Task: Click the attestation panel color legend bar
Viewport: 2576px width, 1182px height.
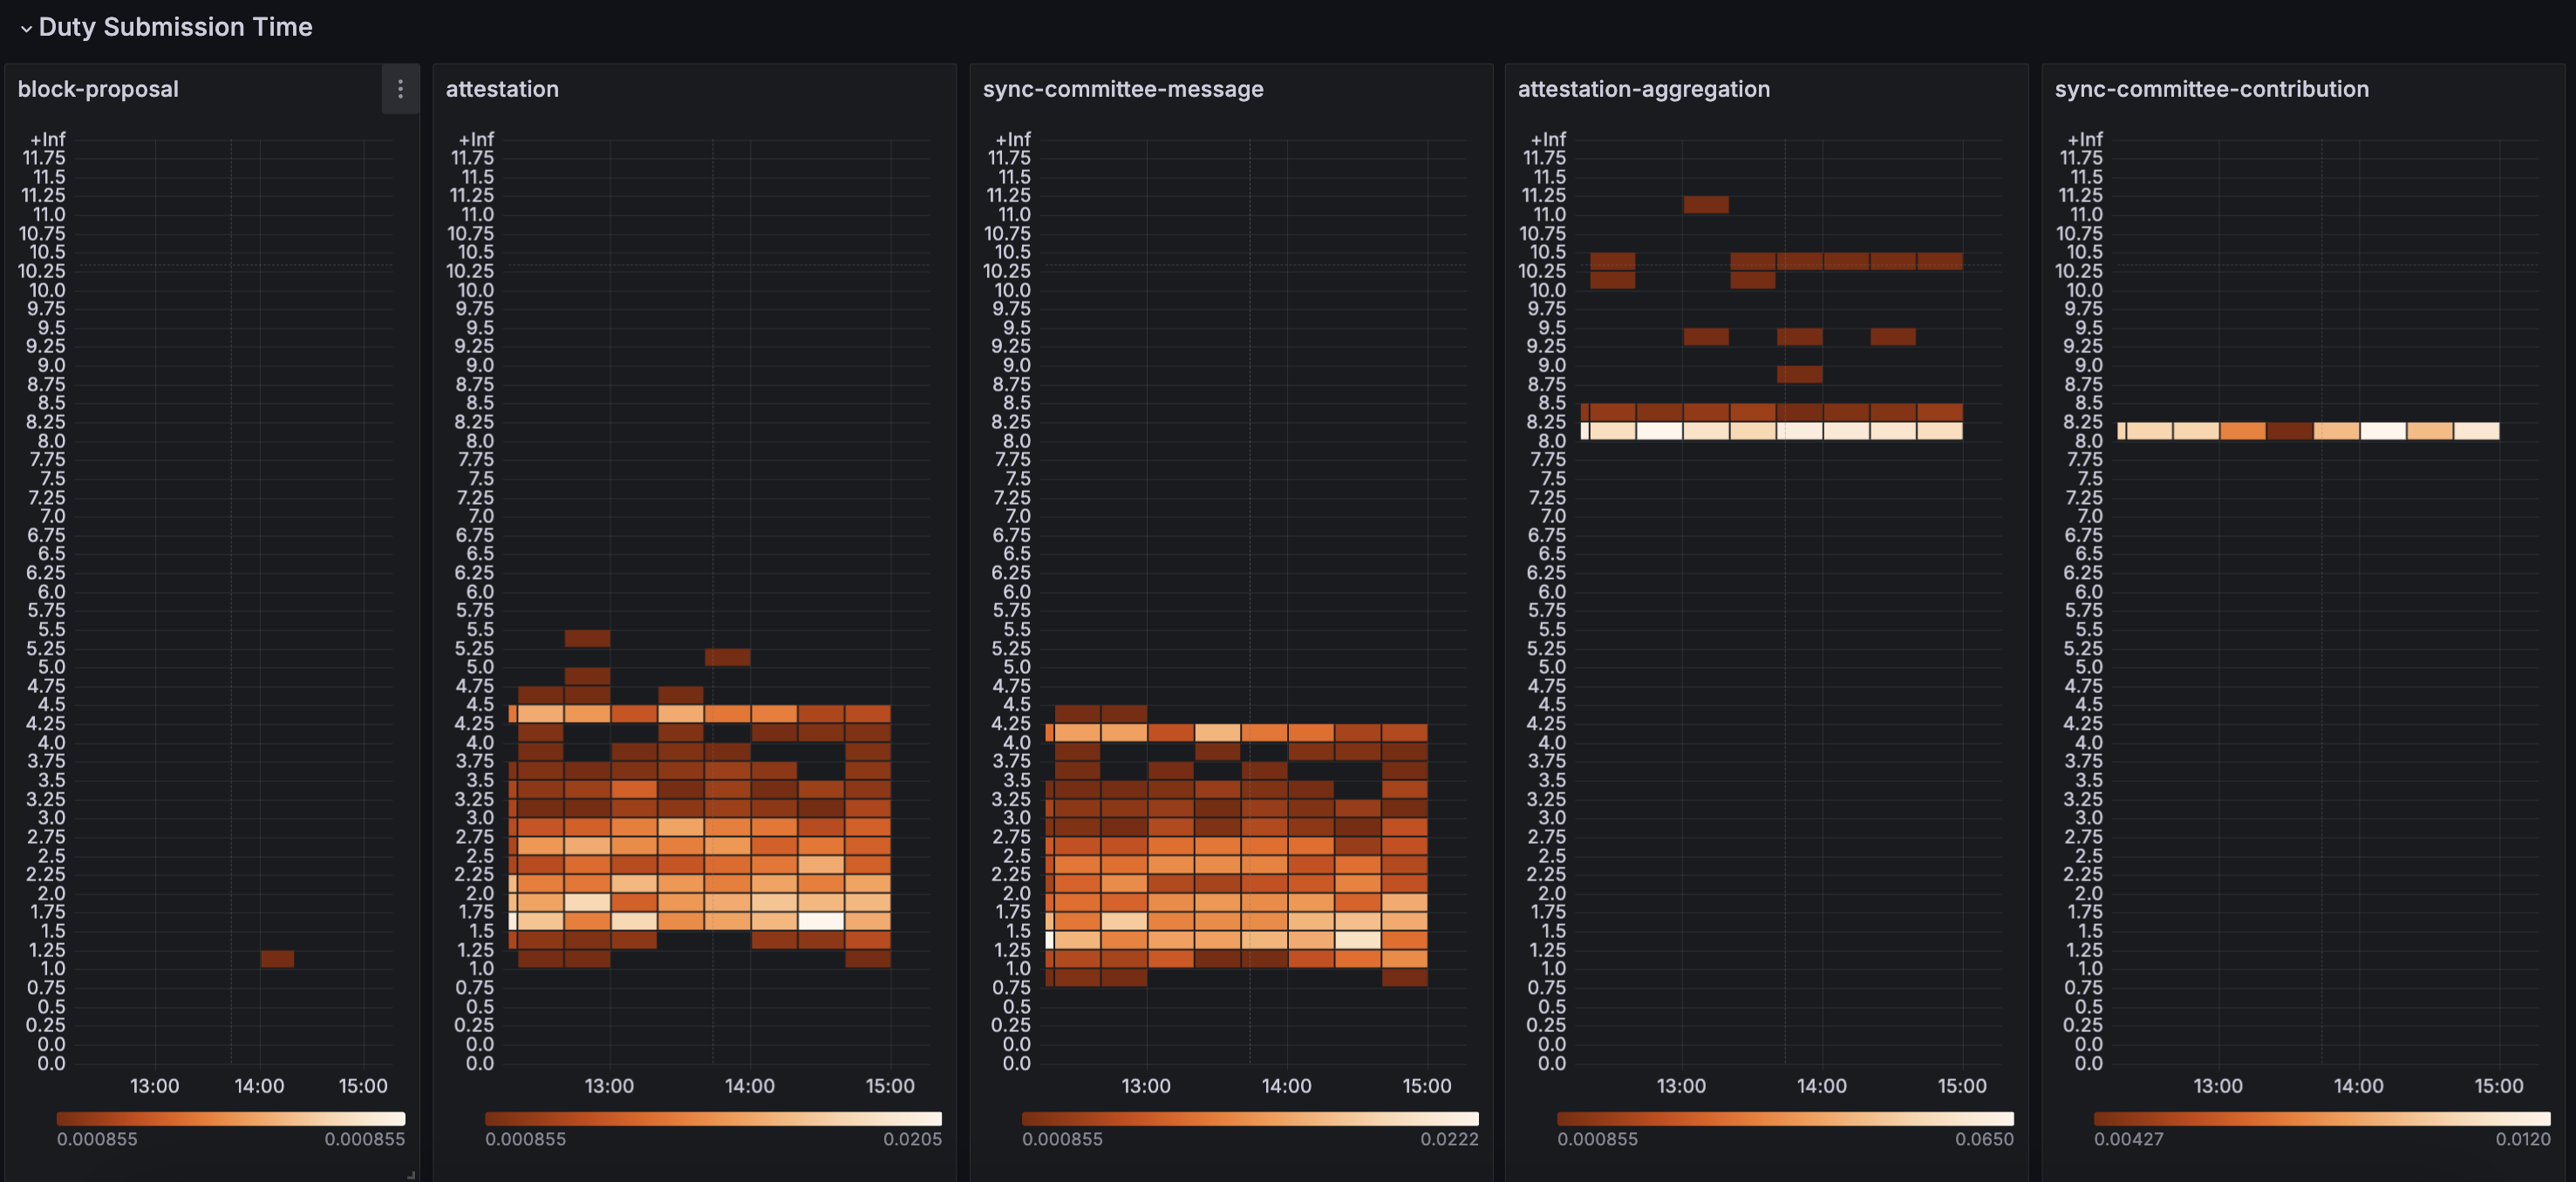Action: pos(712,1119)
